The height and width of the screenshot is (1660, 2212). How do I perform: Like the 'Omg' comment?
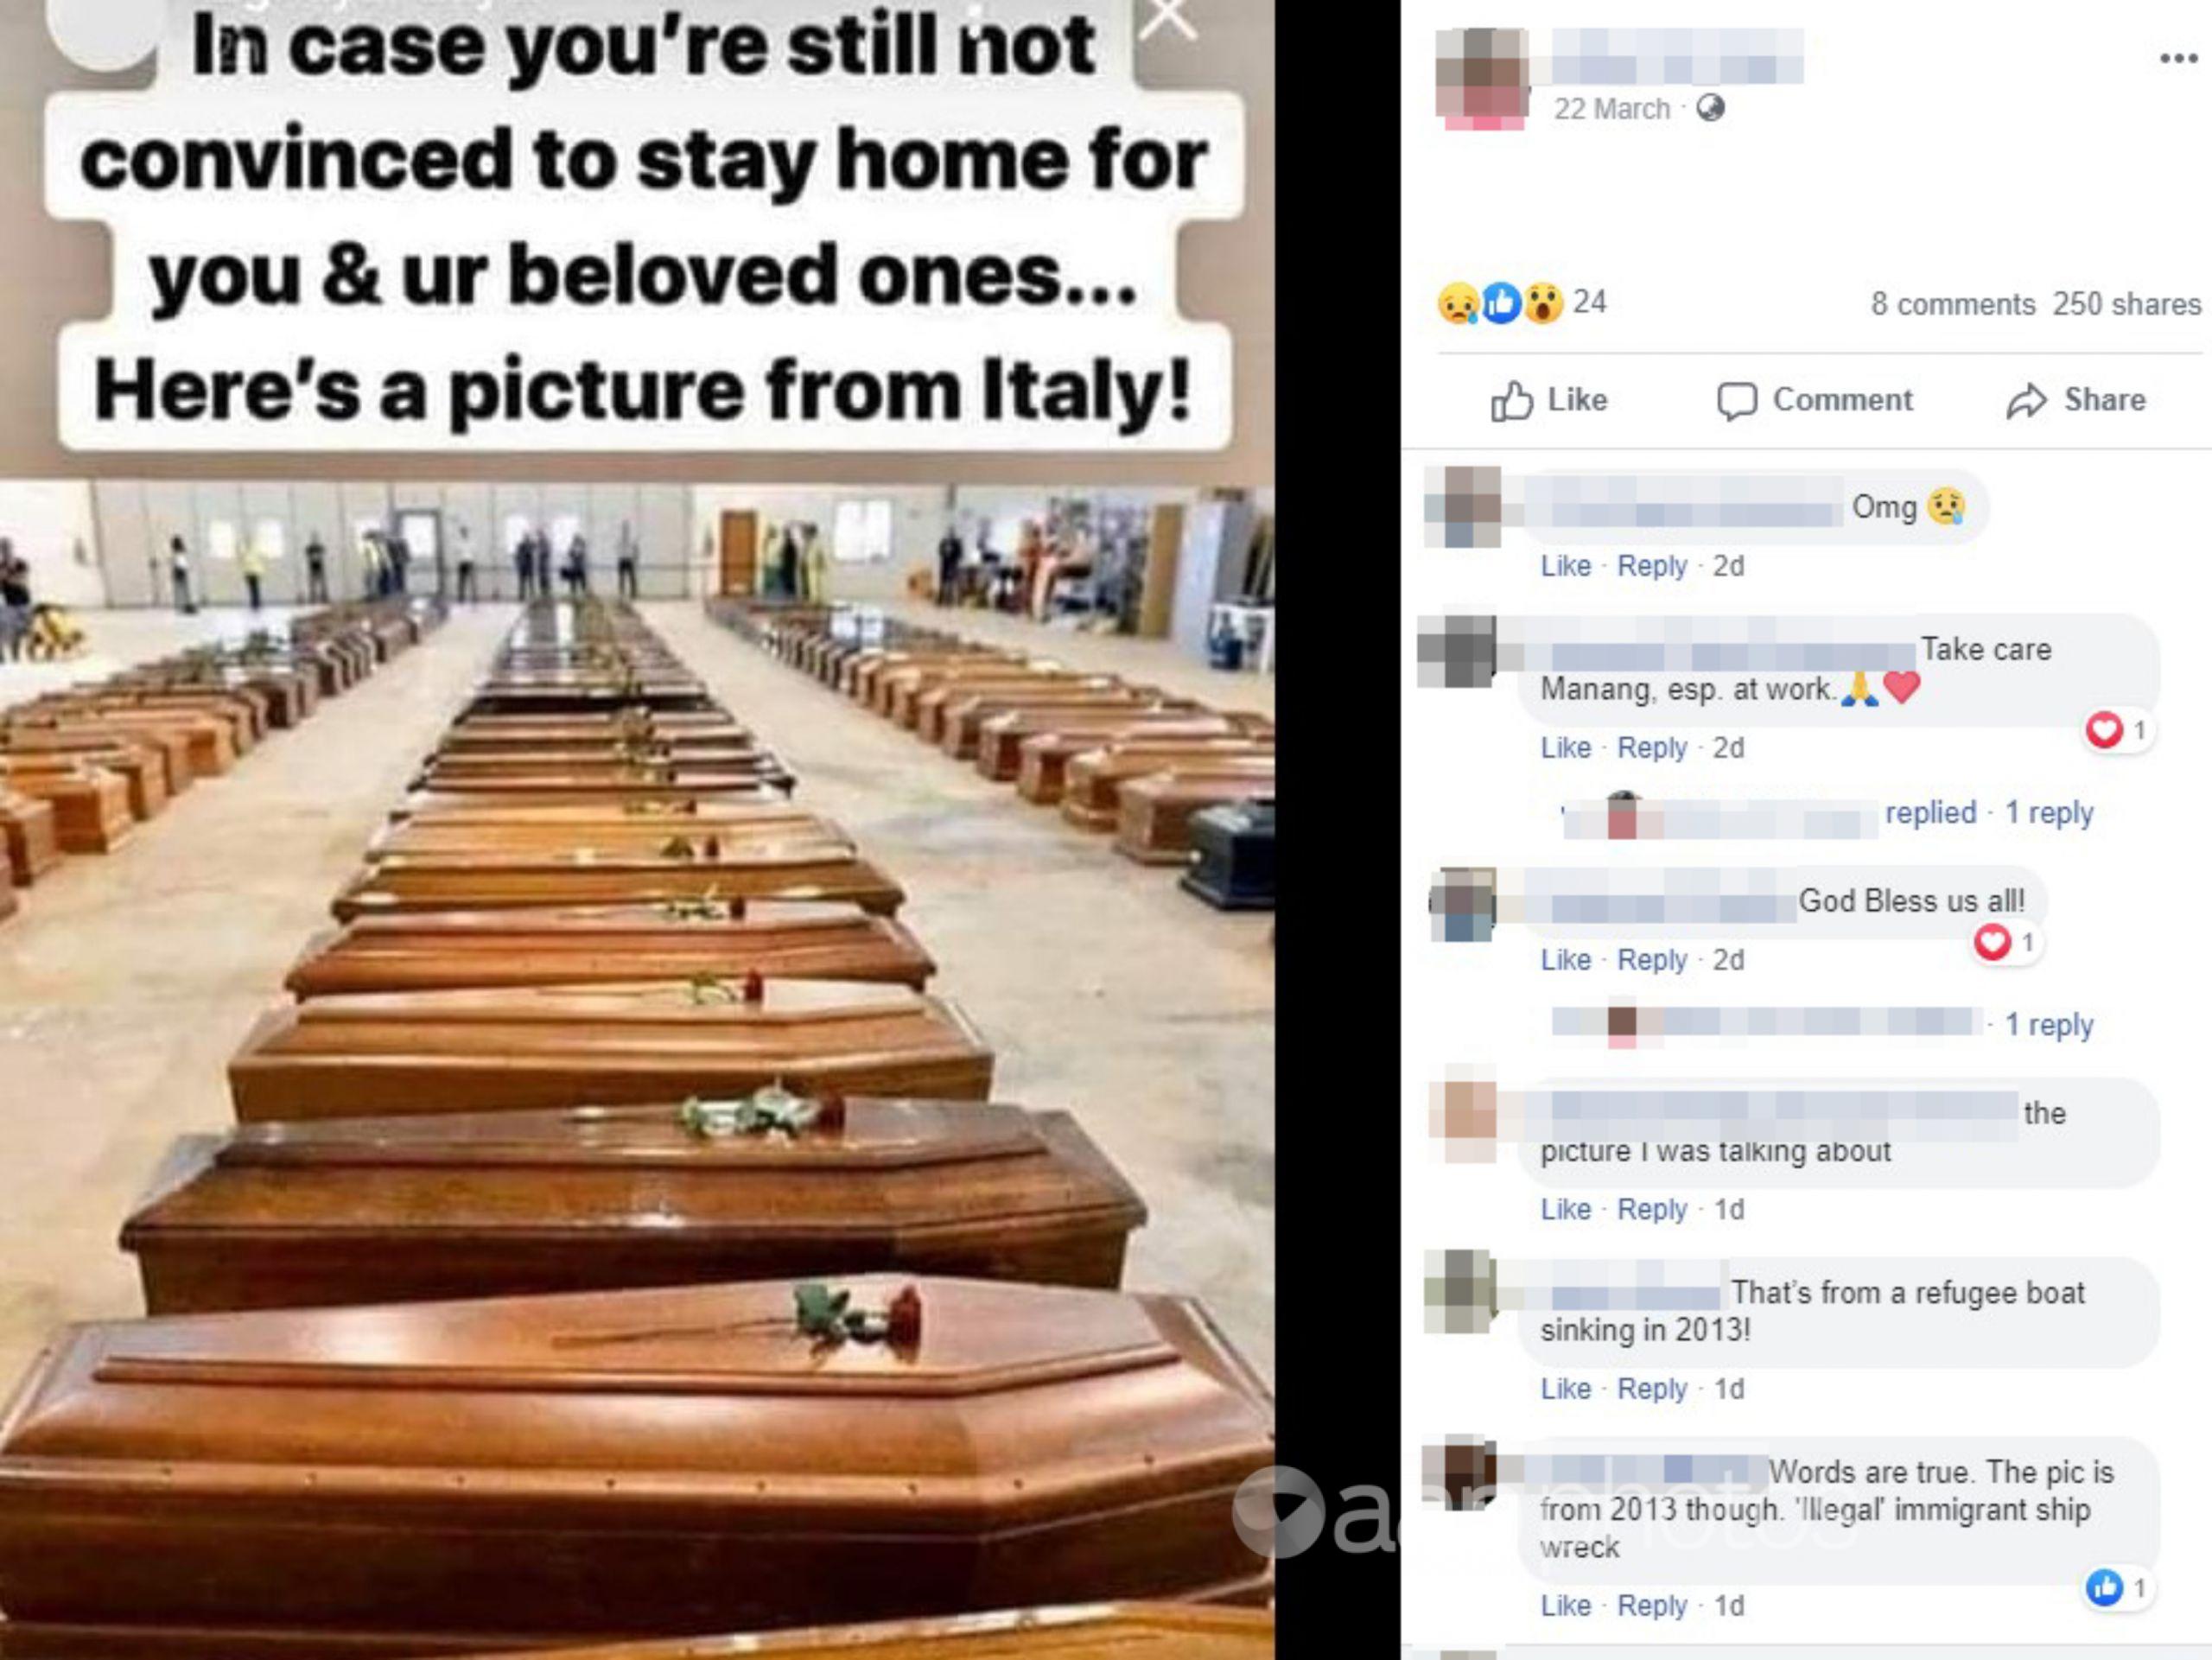click(1565, 566)
